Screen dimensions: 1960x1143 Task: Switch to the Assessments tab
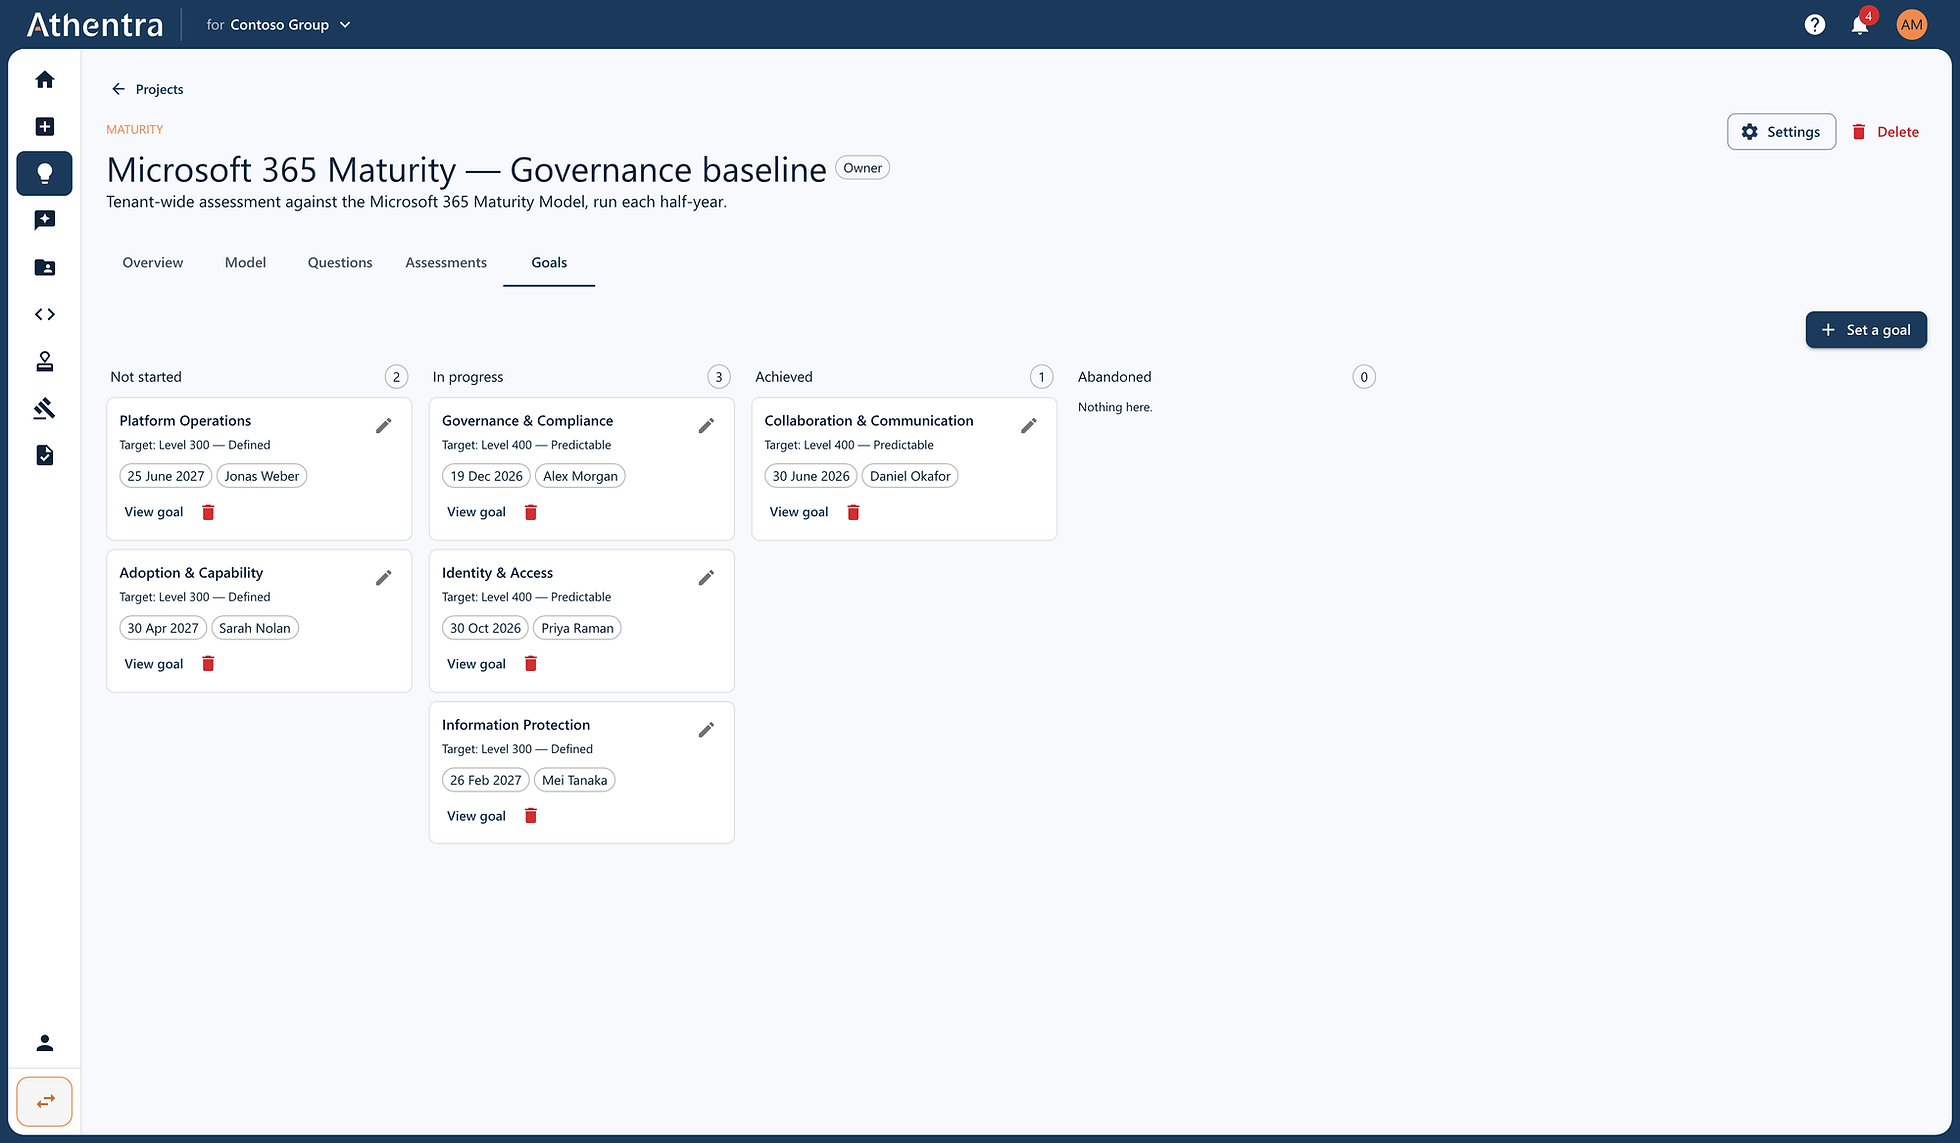[x=446, y=262]
